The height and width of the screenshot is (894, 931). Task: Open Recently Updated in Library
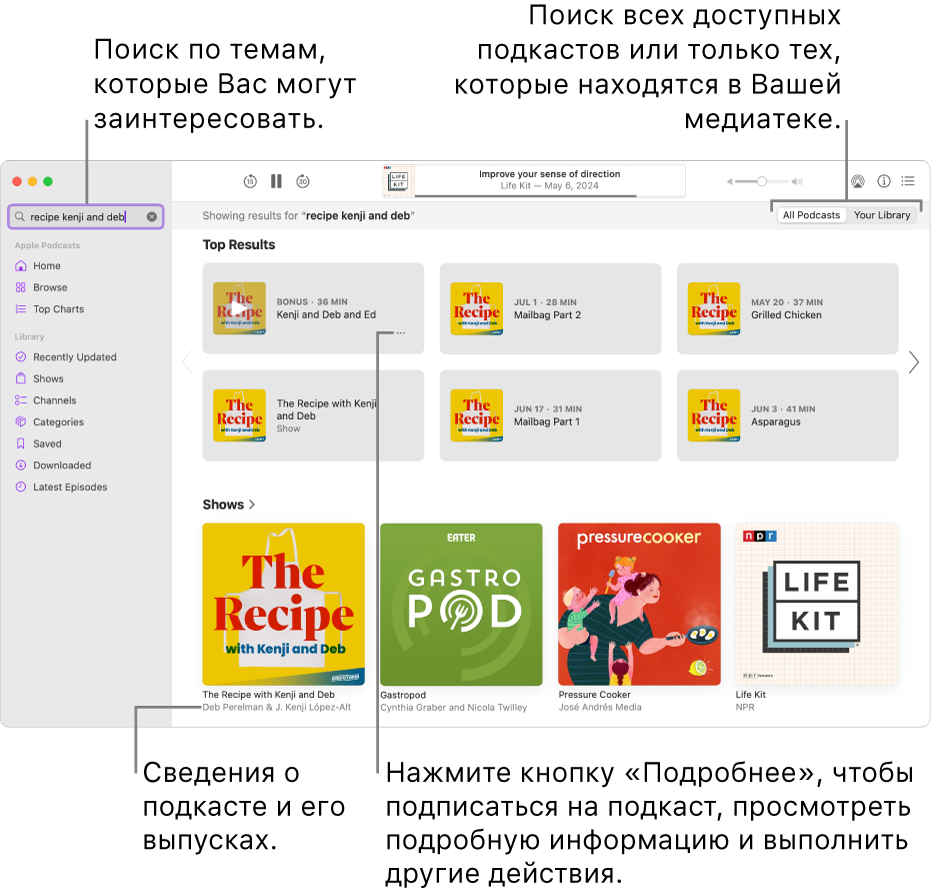tap(74, 357)
